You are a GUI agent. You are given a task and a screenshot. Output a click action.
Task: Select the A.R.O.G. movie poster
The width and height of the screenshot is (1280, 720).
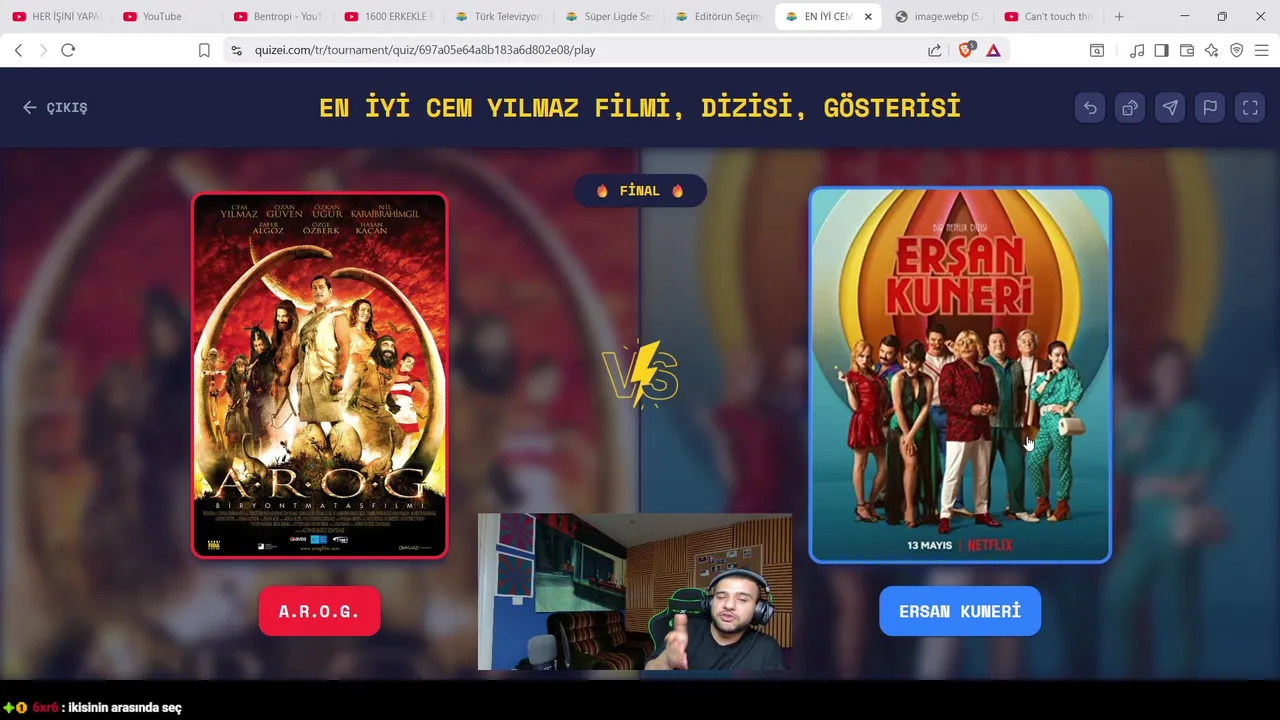(x=319, y=375)
